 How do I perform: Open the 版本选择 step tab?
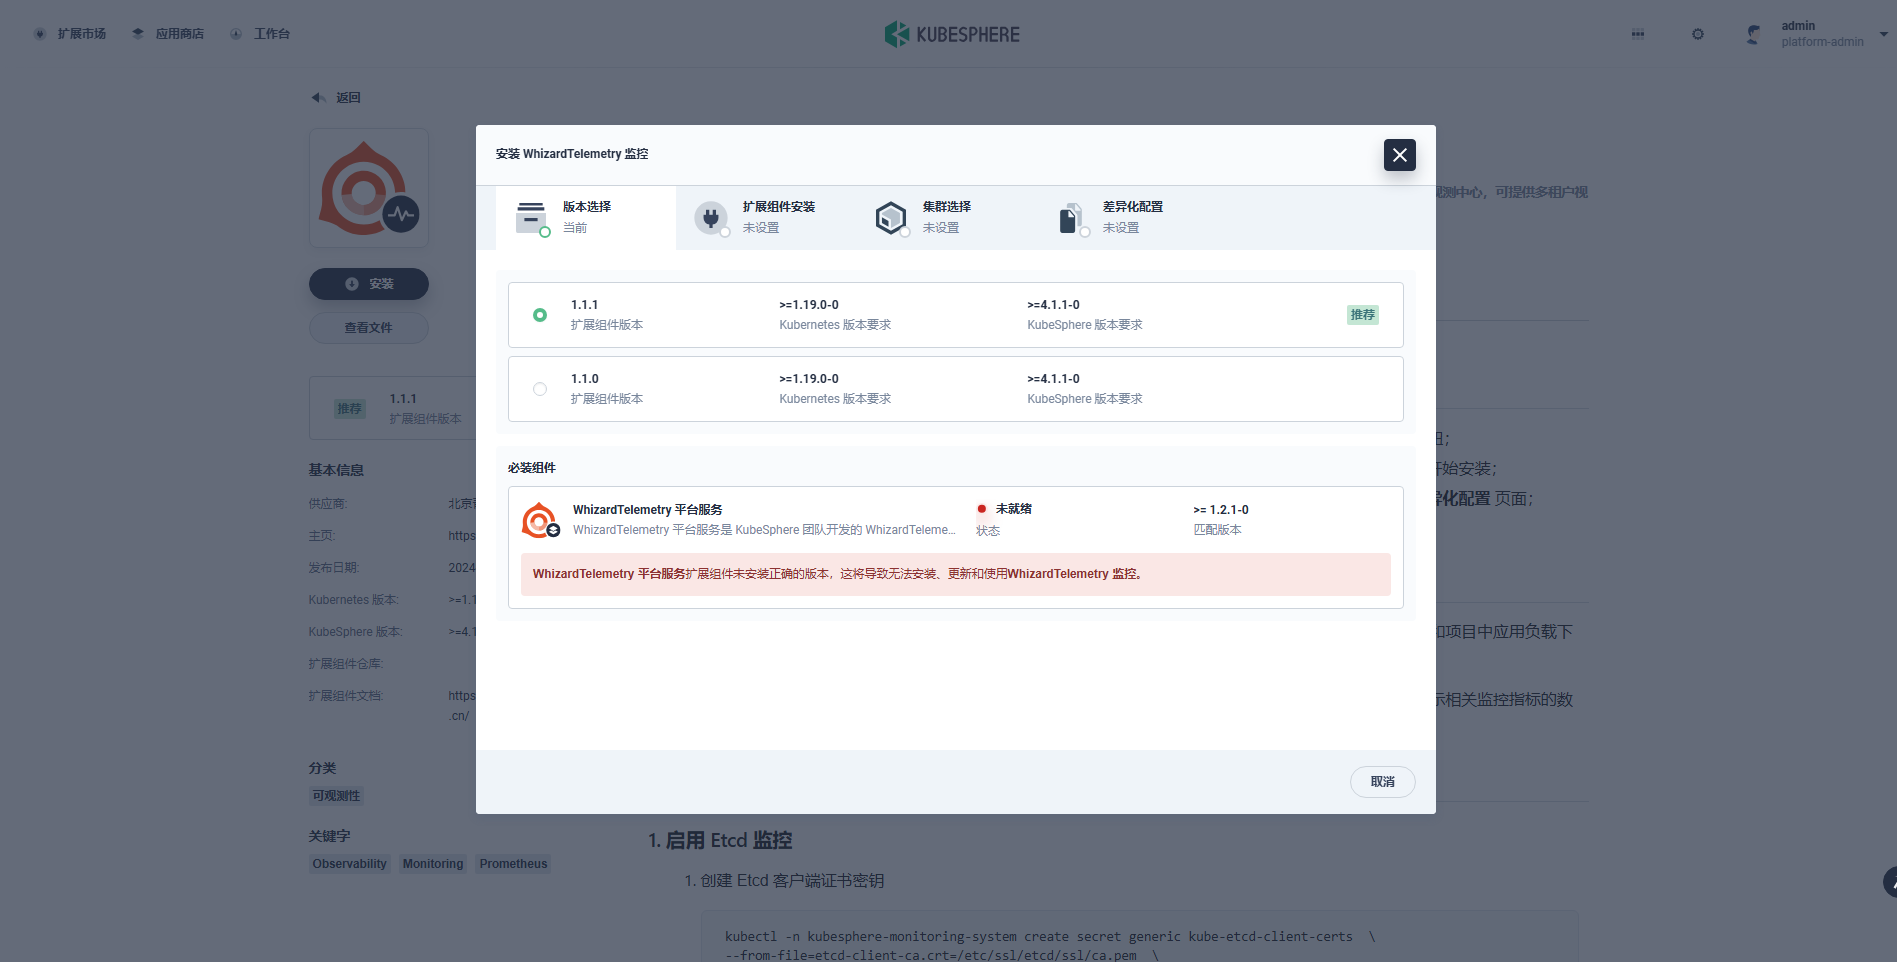(586, 217)
